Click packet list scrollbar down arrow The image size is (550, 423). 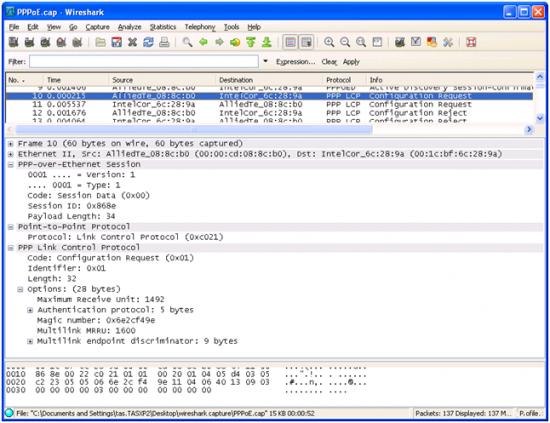tap(539, 118)
